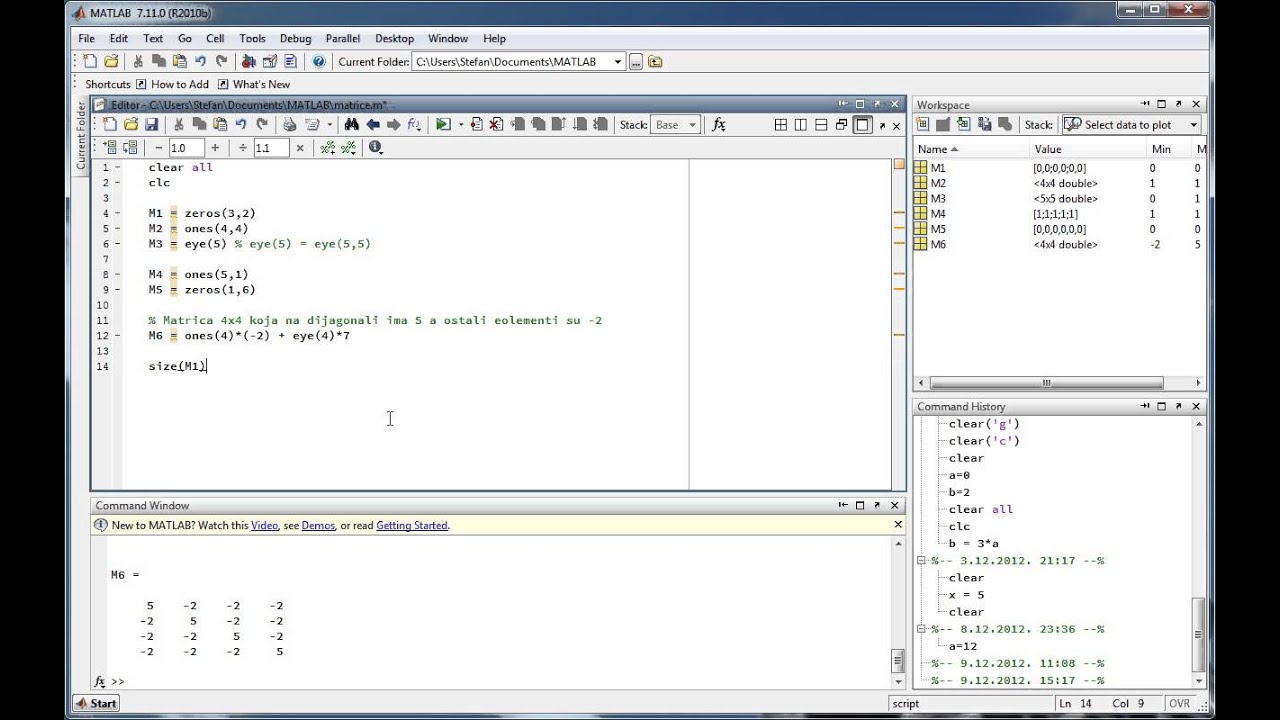Viewport: 1280px width, 720px height.
Task: Open GUIDE icon in main toolbar
Action: point(269,62)
